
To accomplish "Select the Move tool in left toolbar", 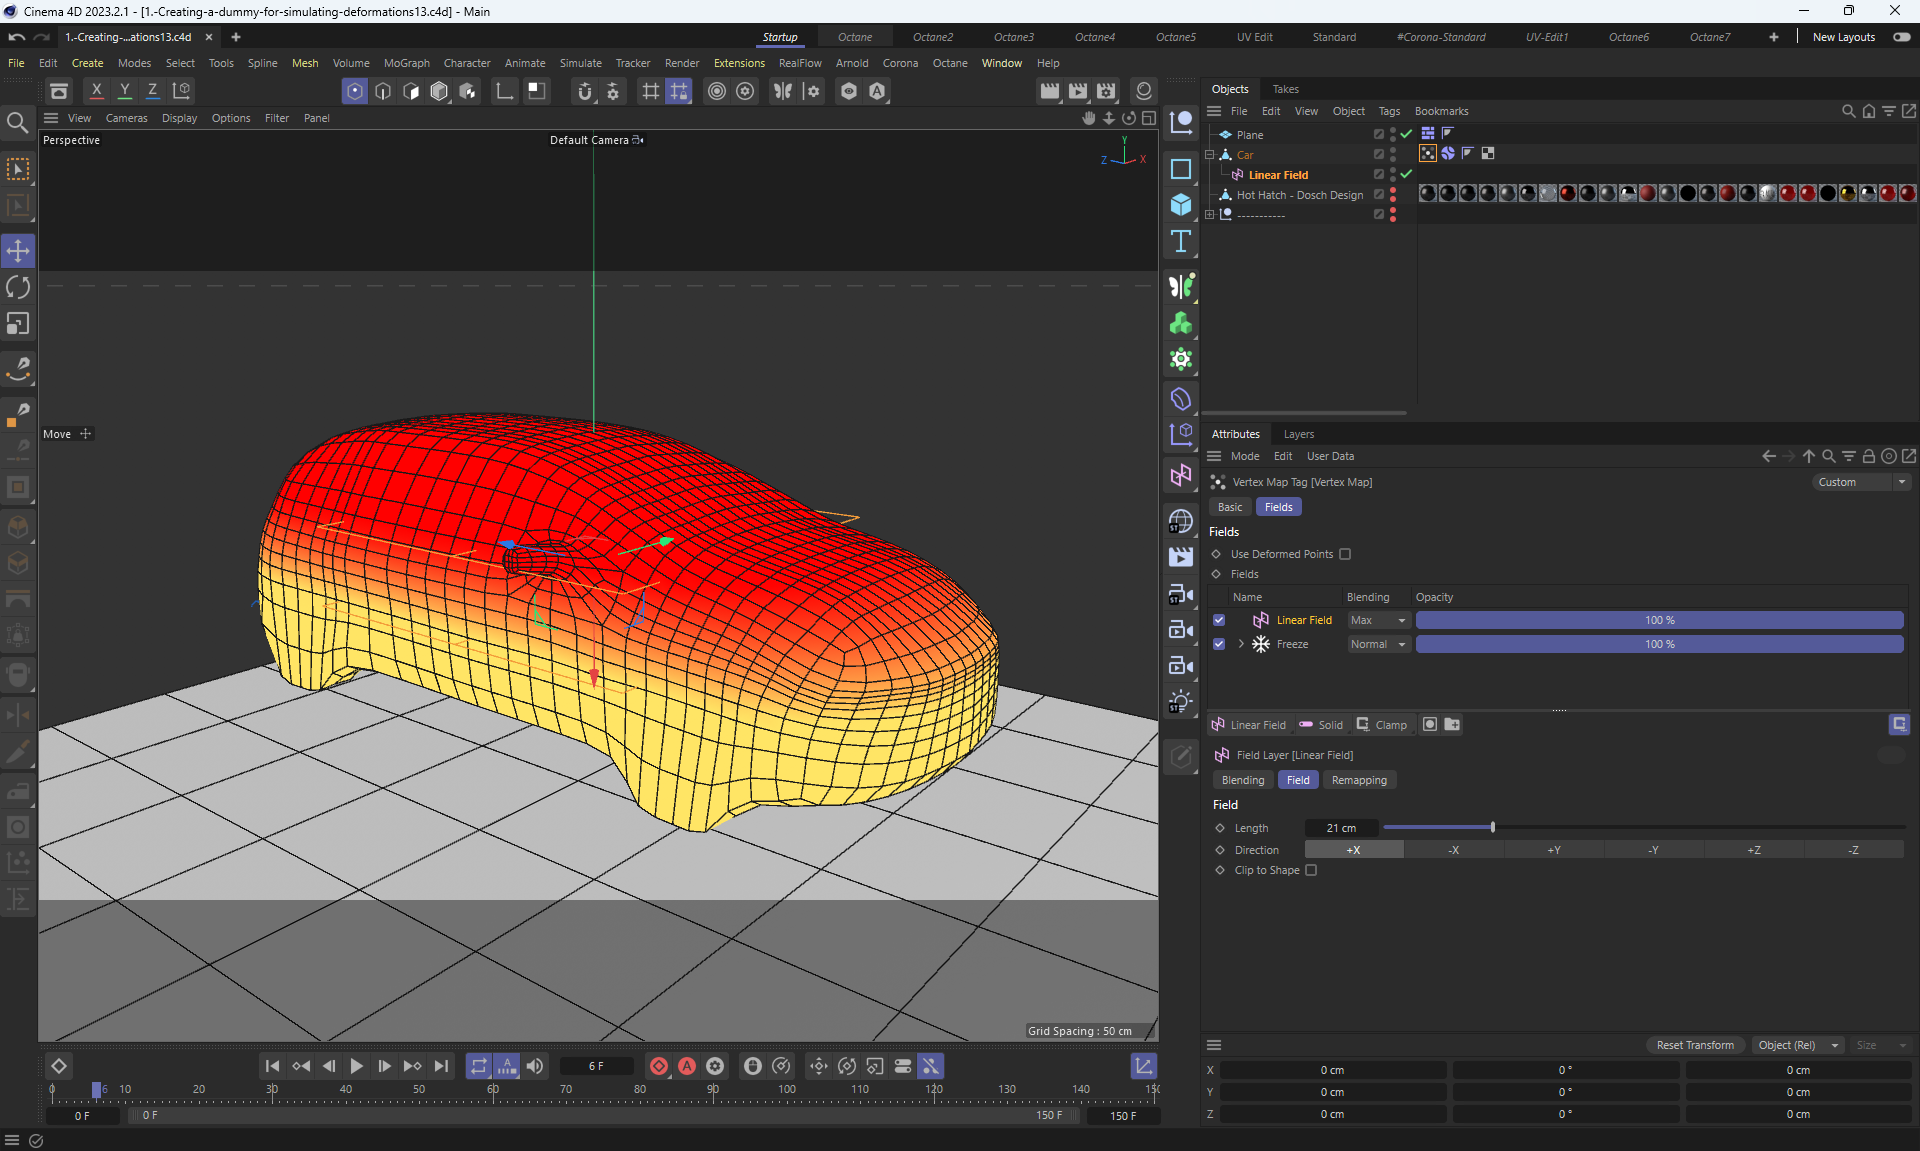I will (18, 250).
